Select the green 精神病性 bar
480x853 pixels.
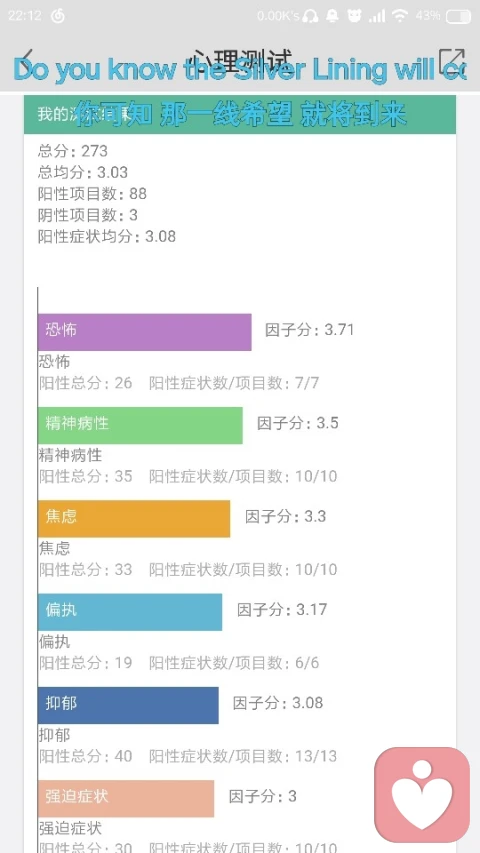coord(140,425)
